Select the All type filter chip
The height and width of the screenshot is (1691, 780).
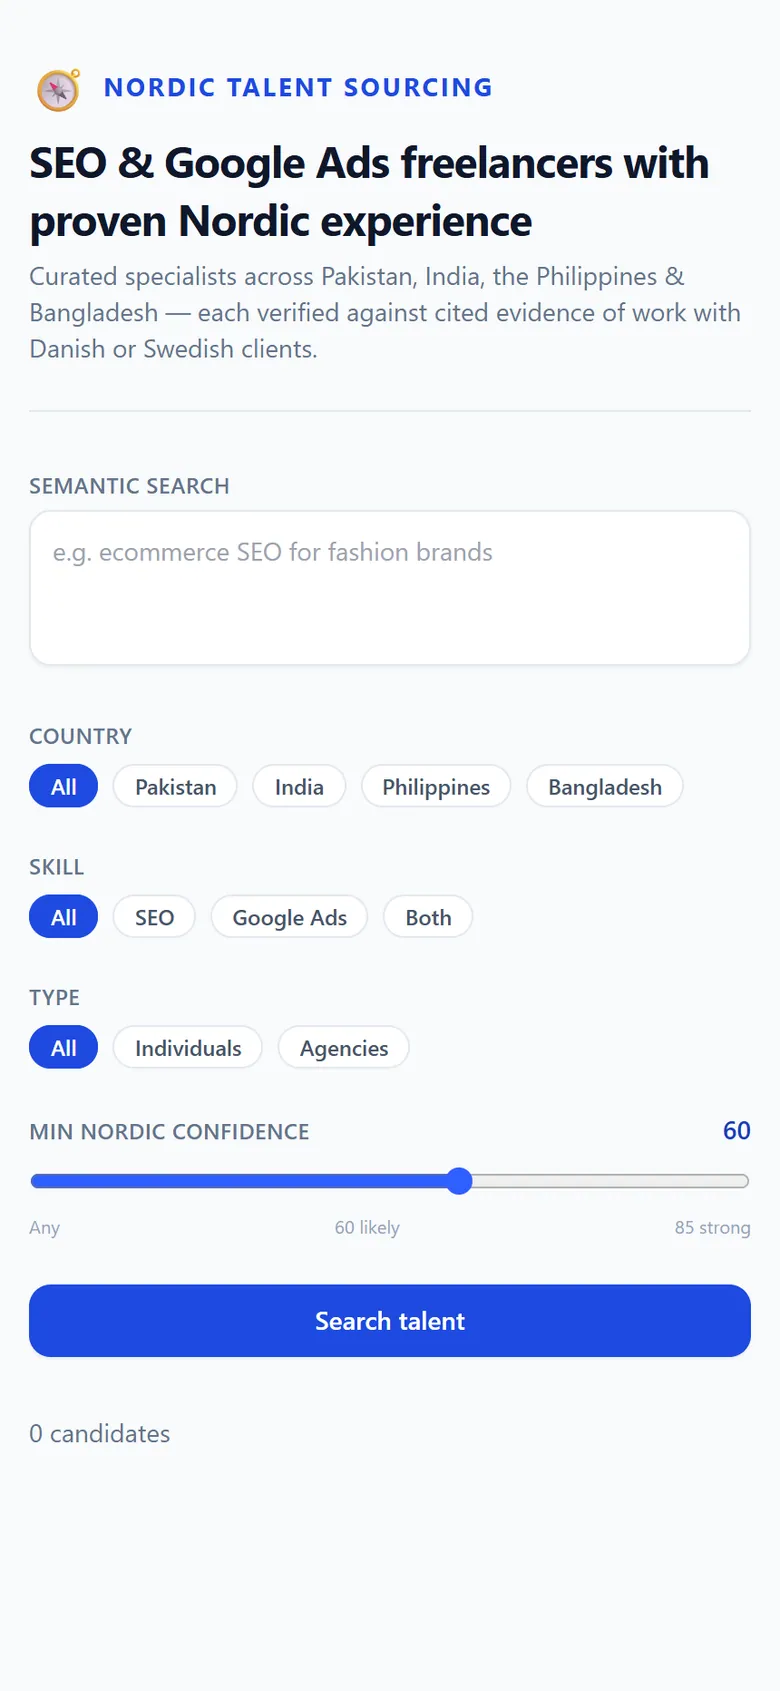(64, 1047)
